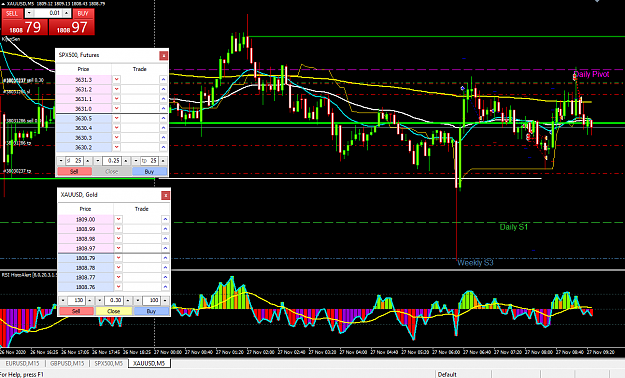
Task: Click the Gold stop loss field showing 130
Action: [x=77, y=300]
